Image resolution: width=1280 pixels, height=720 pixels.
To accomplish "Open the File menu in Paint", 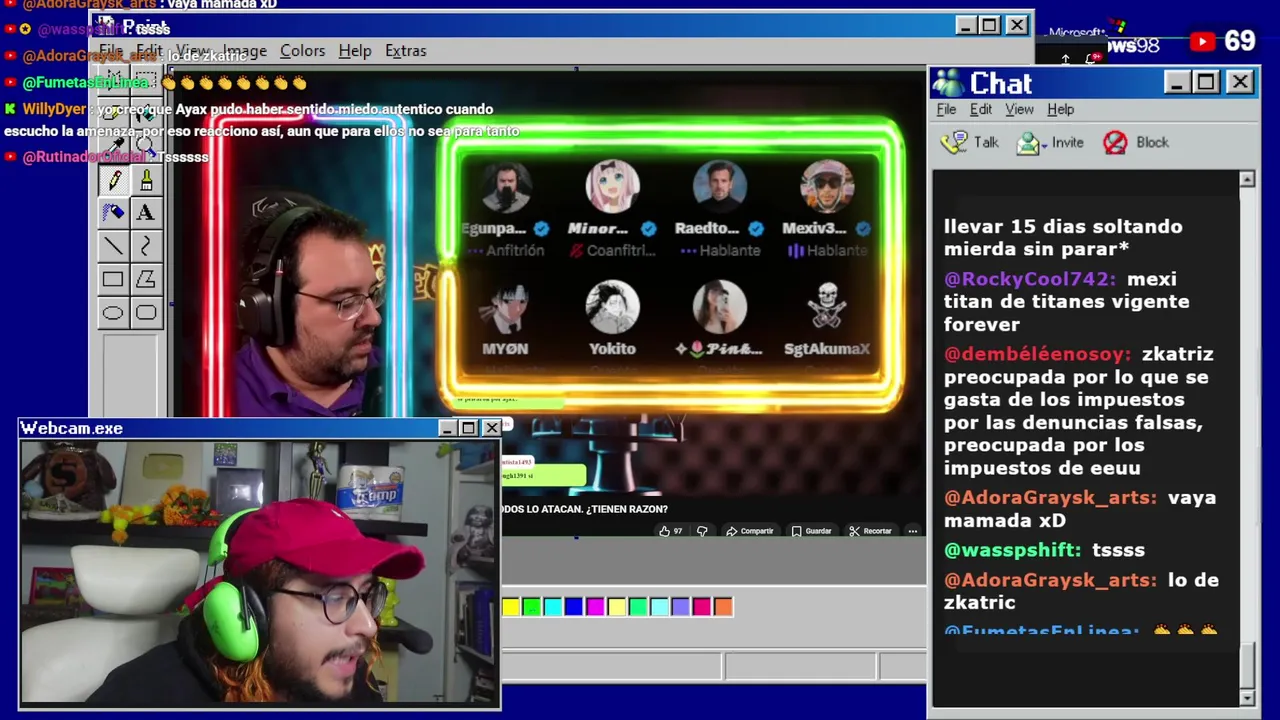I will coord(111,50).
